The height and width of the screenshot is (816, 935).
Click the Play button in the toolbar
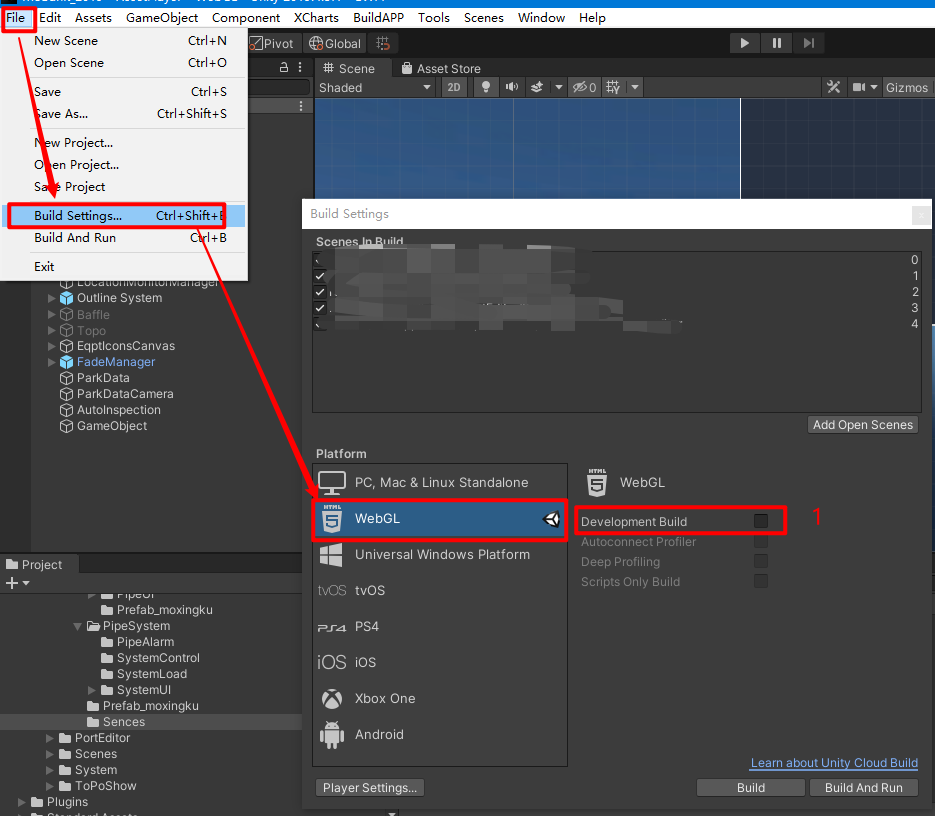[744, 43]
